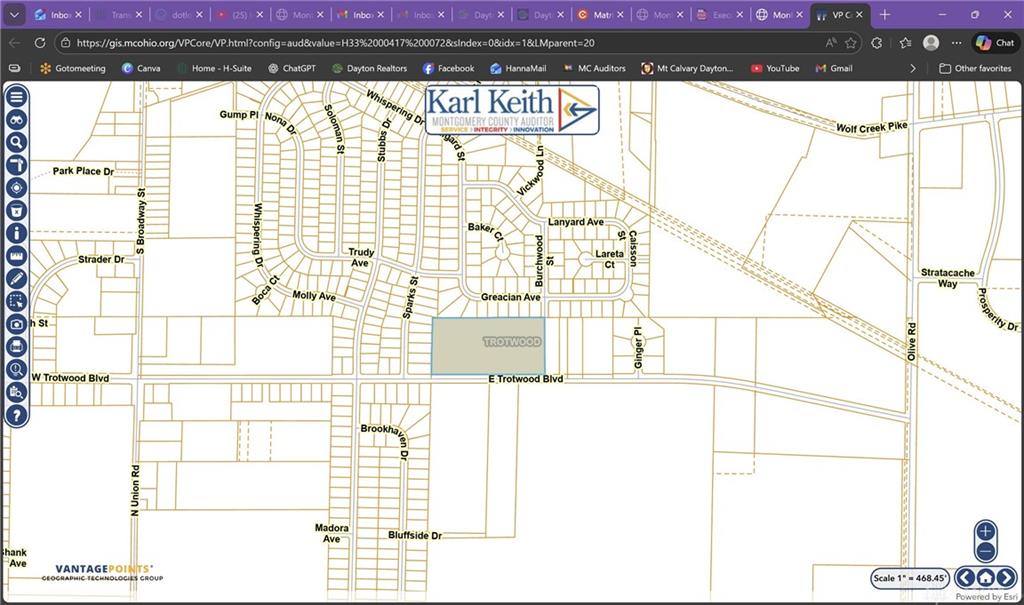Open the printer print tool
Image resolution: width=1024 pixels, height=605 pixels.
pyautogui.click(x=16, y=347)
